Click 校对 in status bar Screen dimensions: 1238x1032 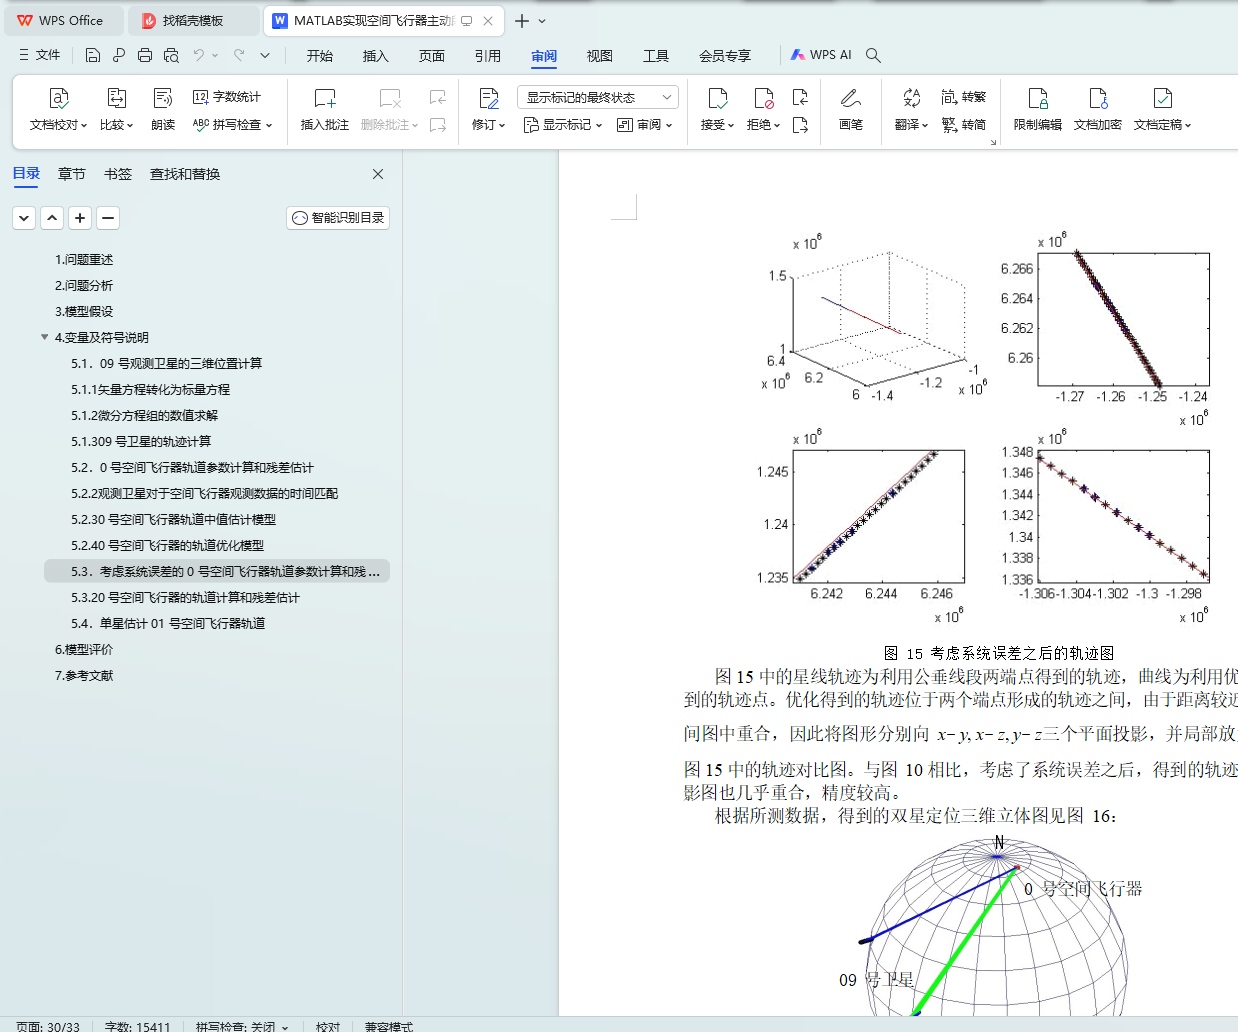click(328, 1026)
